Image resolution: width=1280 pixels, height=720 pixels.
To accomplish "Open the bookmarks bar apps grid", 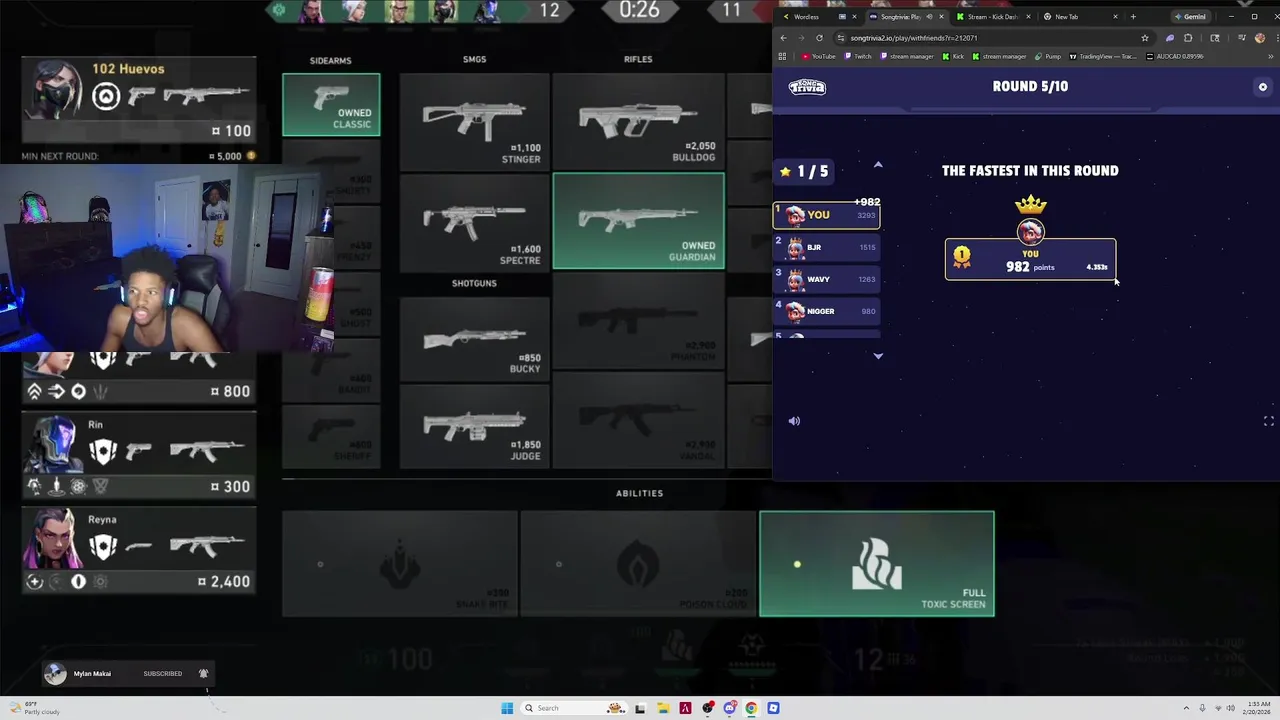I will pyautogui.click(x=782, y=56).
